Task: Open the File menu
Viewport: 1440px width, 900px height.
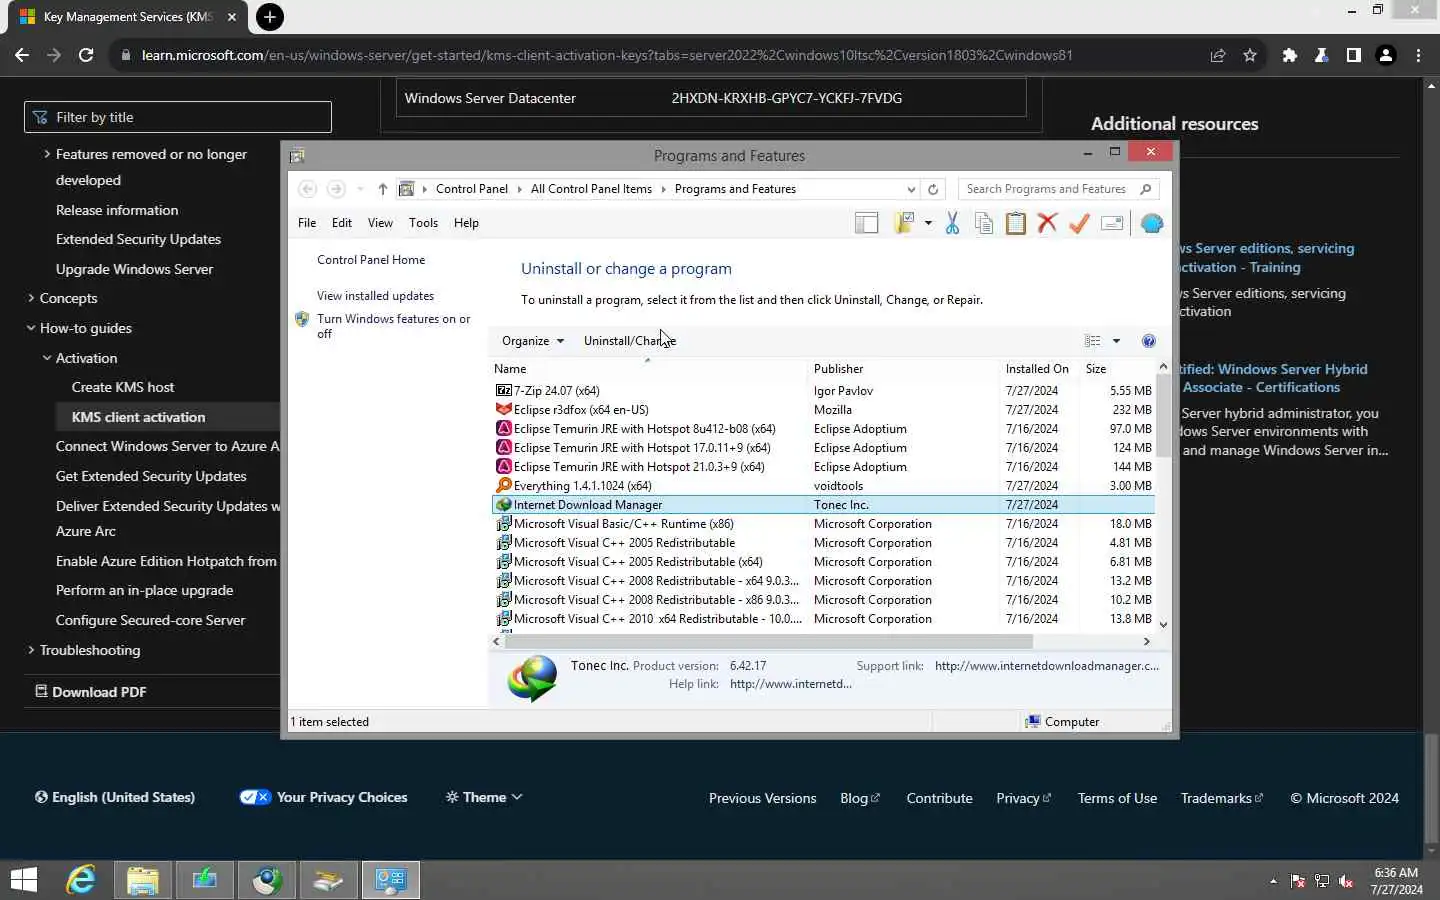Action: (x=307, y=223)
